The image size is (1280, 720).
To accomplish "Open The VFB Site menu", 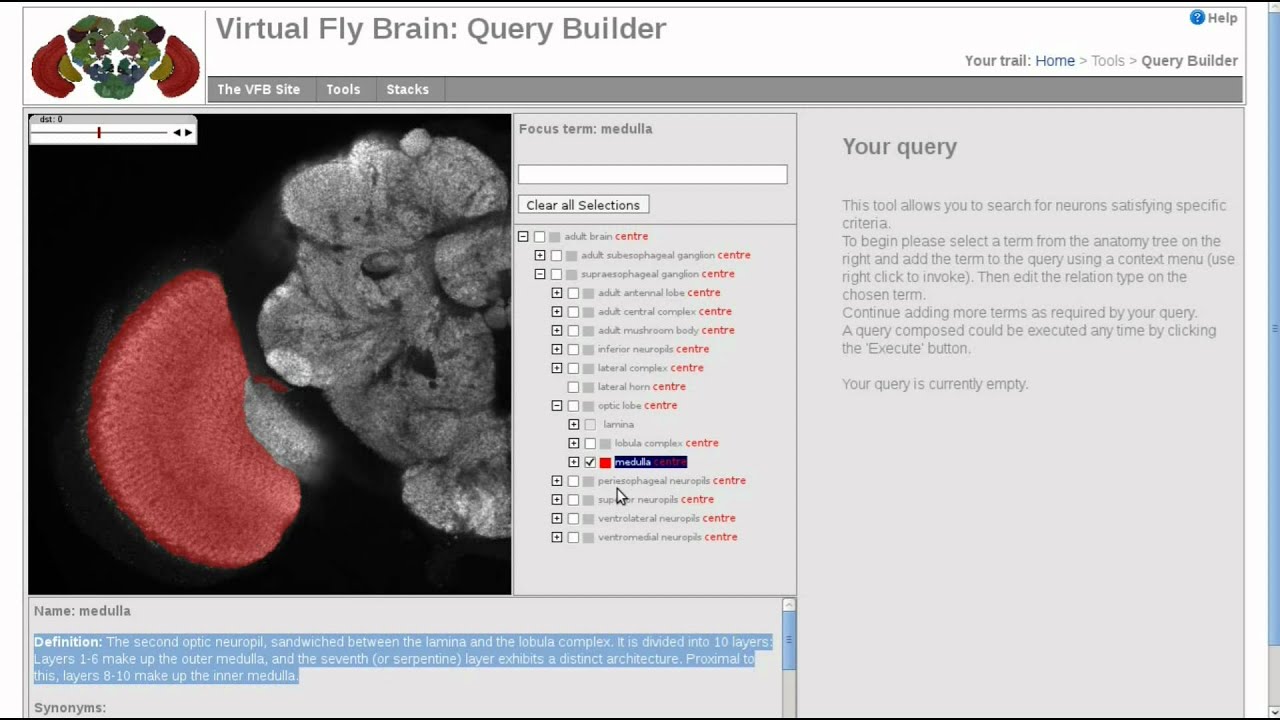I will point(258,89).
